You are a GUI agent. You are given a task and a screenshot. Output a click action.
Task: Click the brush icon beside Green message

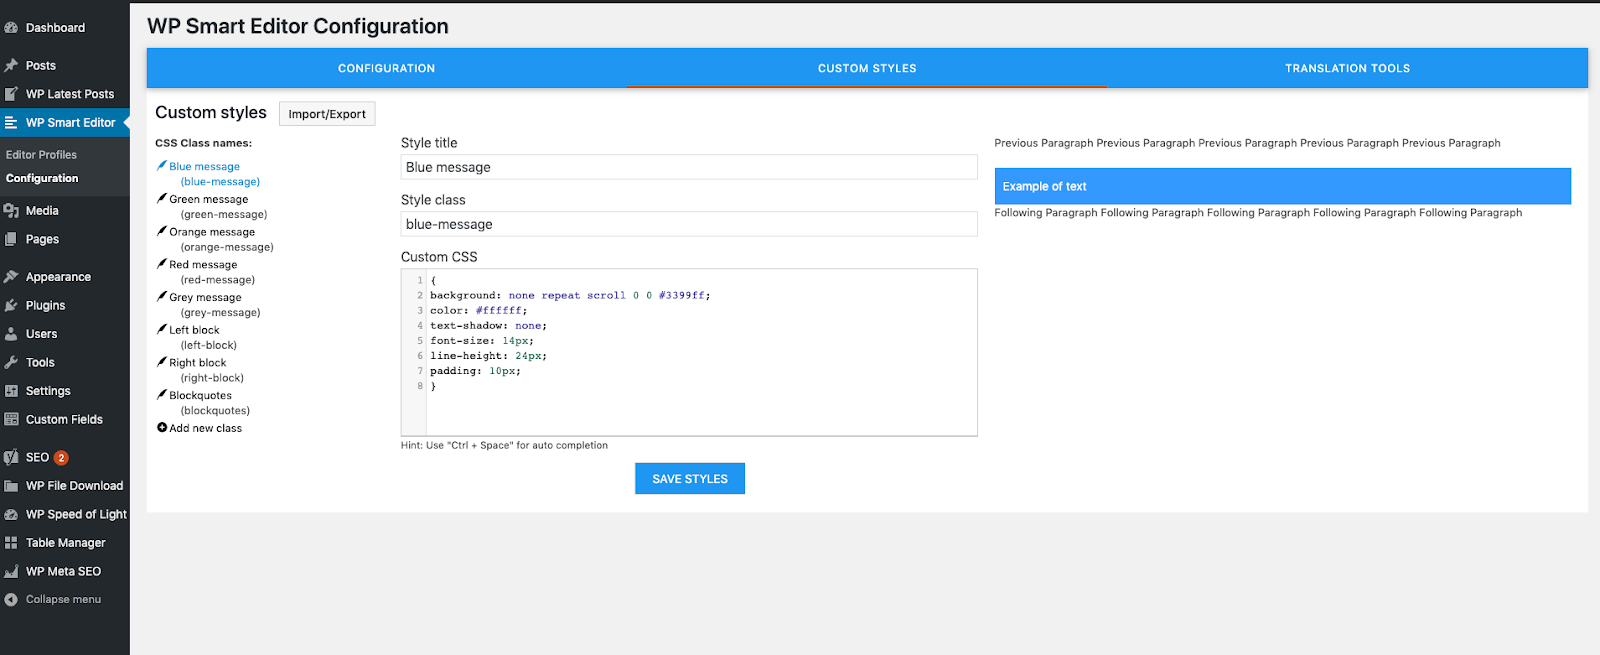tap(162, 198)
